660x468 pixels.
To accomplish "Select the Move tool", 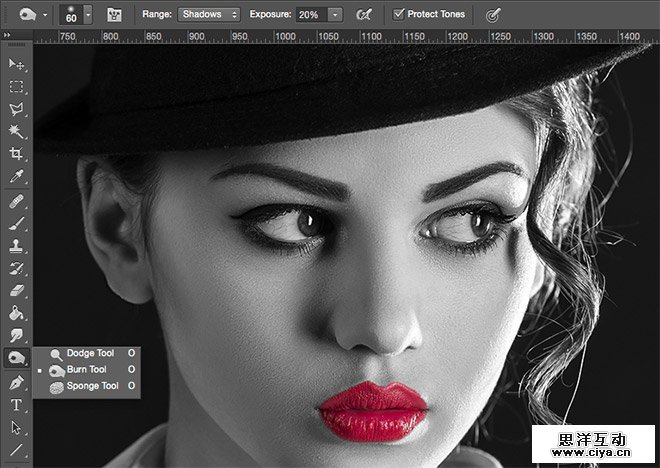I will 16,65.
